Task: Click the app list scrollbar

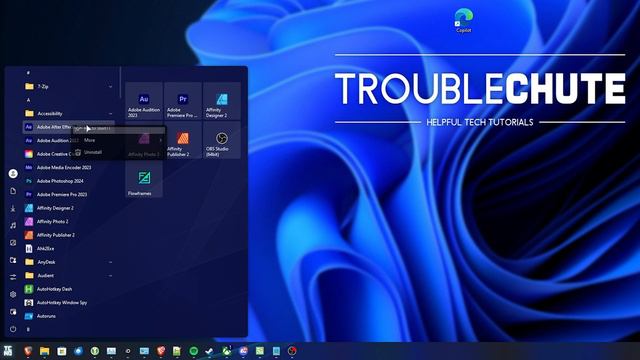Action: click(120, 82)
